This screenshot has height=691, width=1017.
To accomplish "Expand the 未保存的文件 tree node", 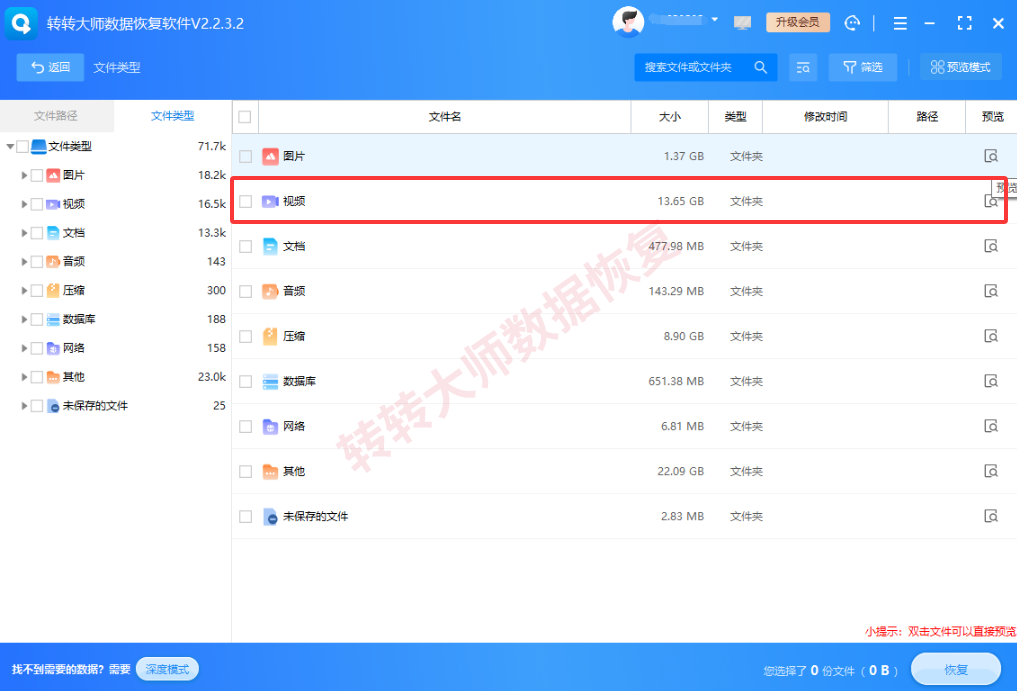I will click(24, 406).
